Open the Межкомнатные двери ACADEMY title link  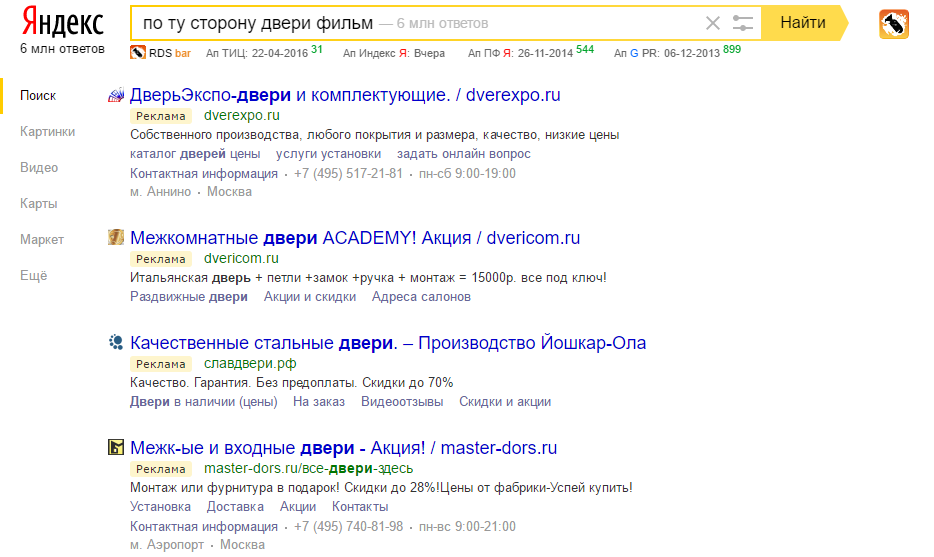pos(355,238)
